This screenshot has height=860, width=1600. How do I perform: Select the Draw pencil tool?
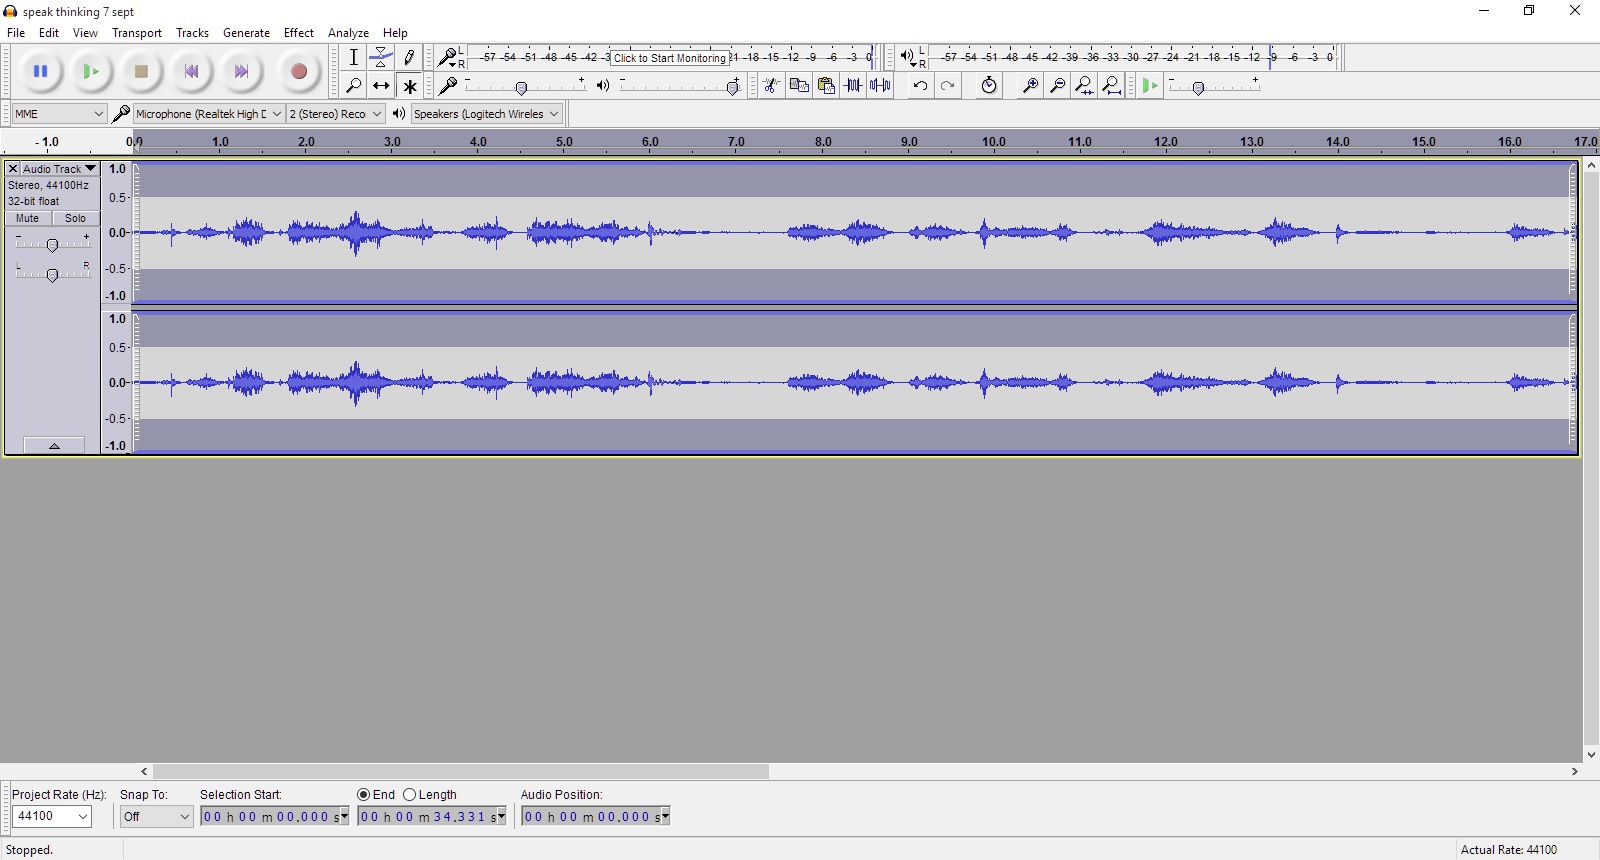point(409,57)
